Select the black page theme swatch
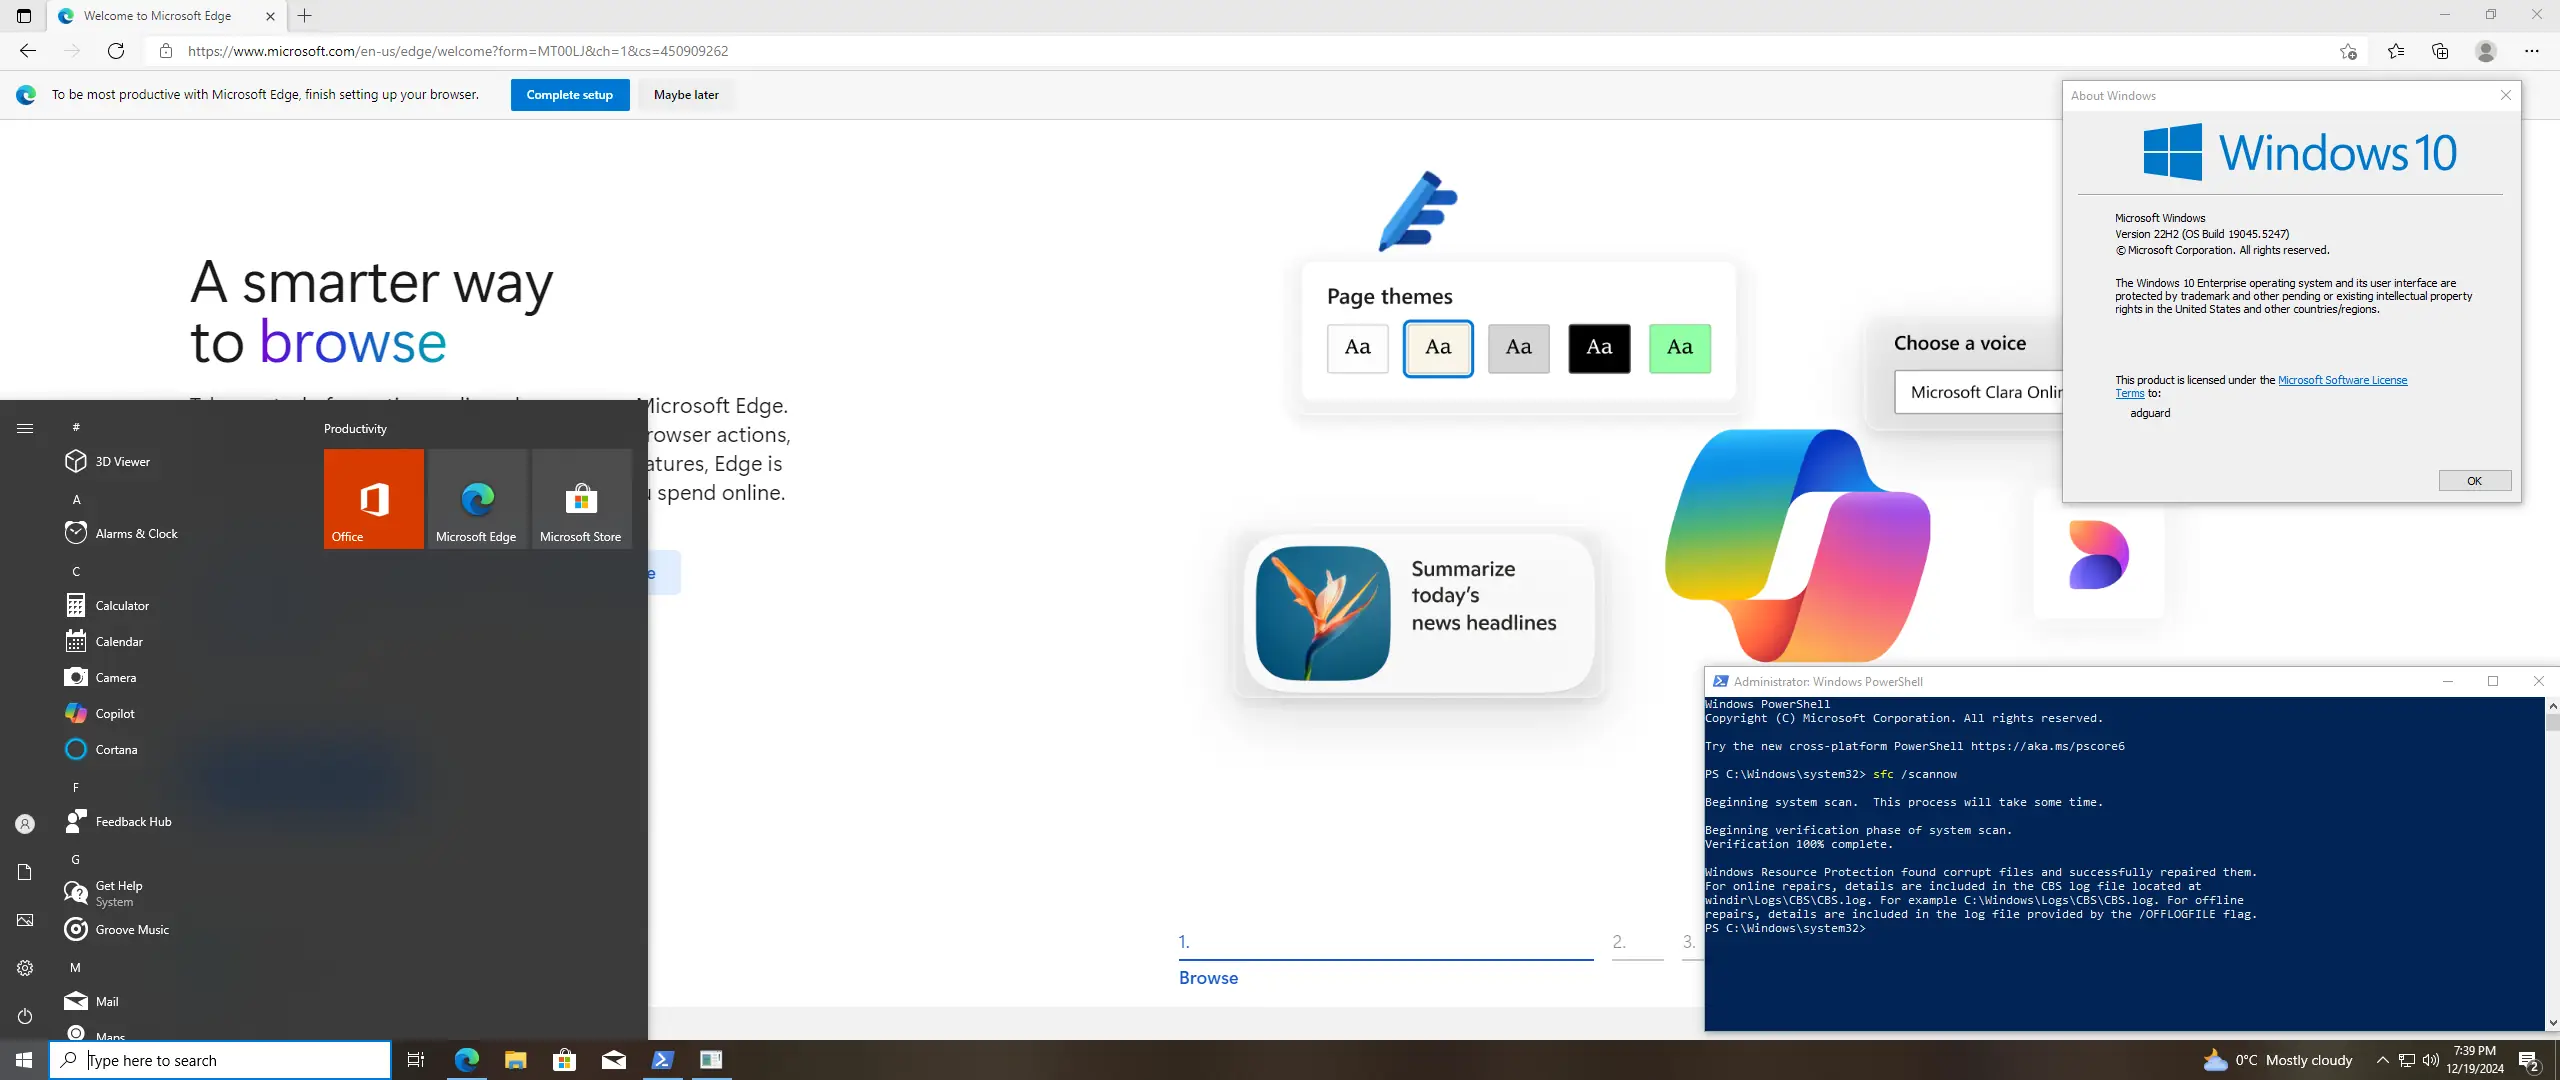The height and width of the screenshot is (1080, 2560). [x=1598, y=348]
